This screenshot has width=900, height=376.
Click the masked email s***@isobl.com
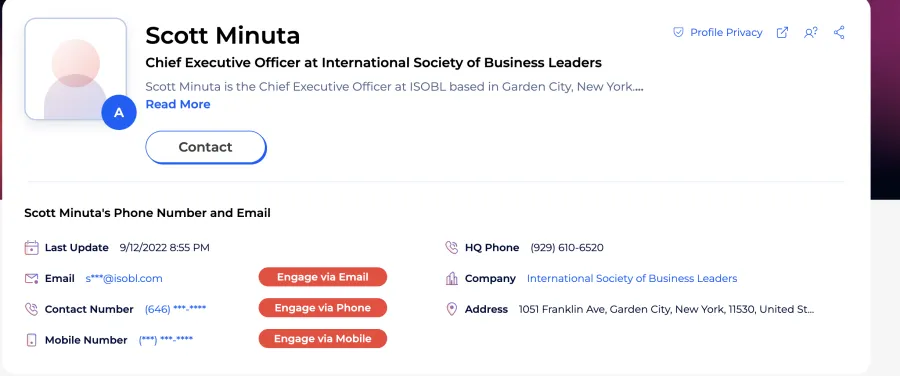coord(124,278)
